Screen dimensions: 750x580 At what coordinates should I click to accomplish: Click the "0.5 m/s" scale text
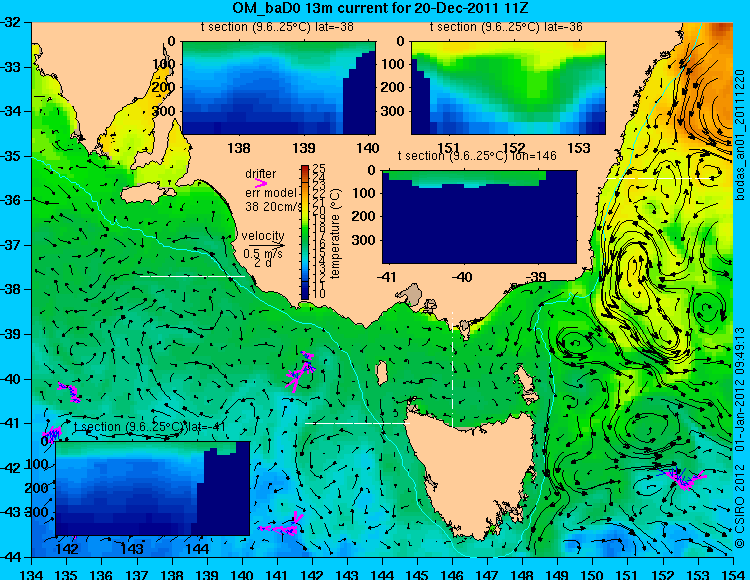(x=263, y=254)
